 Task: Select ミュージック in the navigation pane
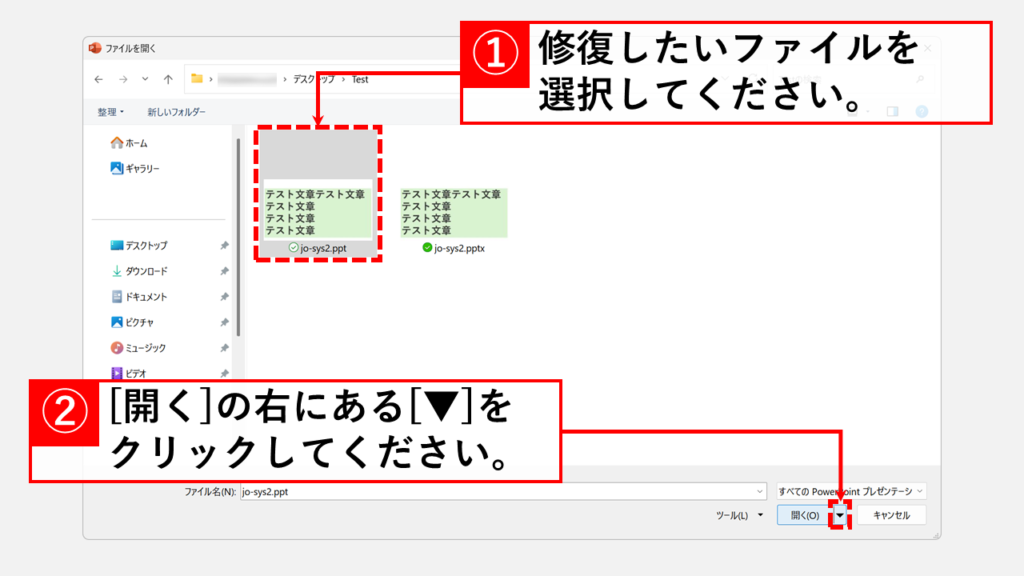138,347
